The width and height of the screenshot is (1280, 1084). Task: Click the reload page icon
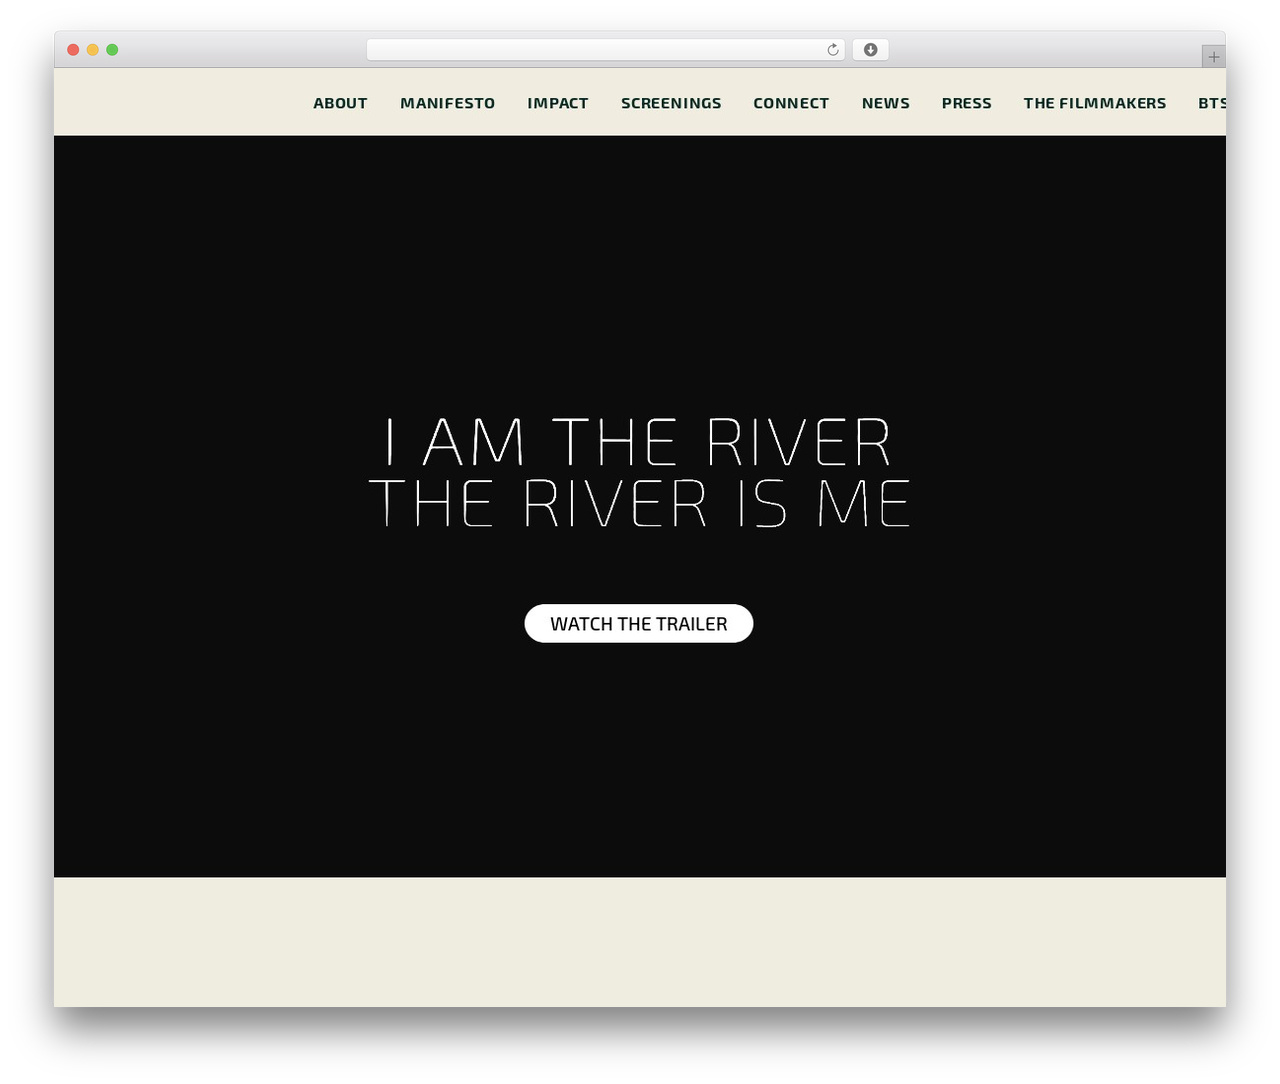click(832, 50)
